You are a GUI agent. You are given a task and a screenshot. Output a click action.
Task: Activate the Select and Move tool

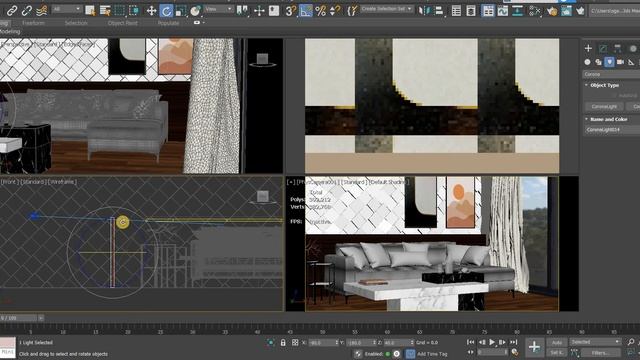(x=151, y=10)
